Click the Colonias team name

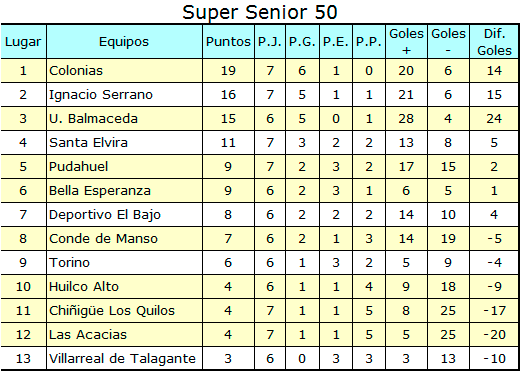click(76, 71)
